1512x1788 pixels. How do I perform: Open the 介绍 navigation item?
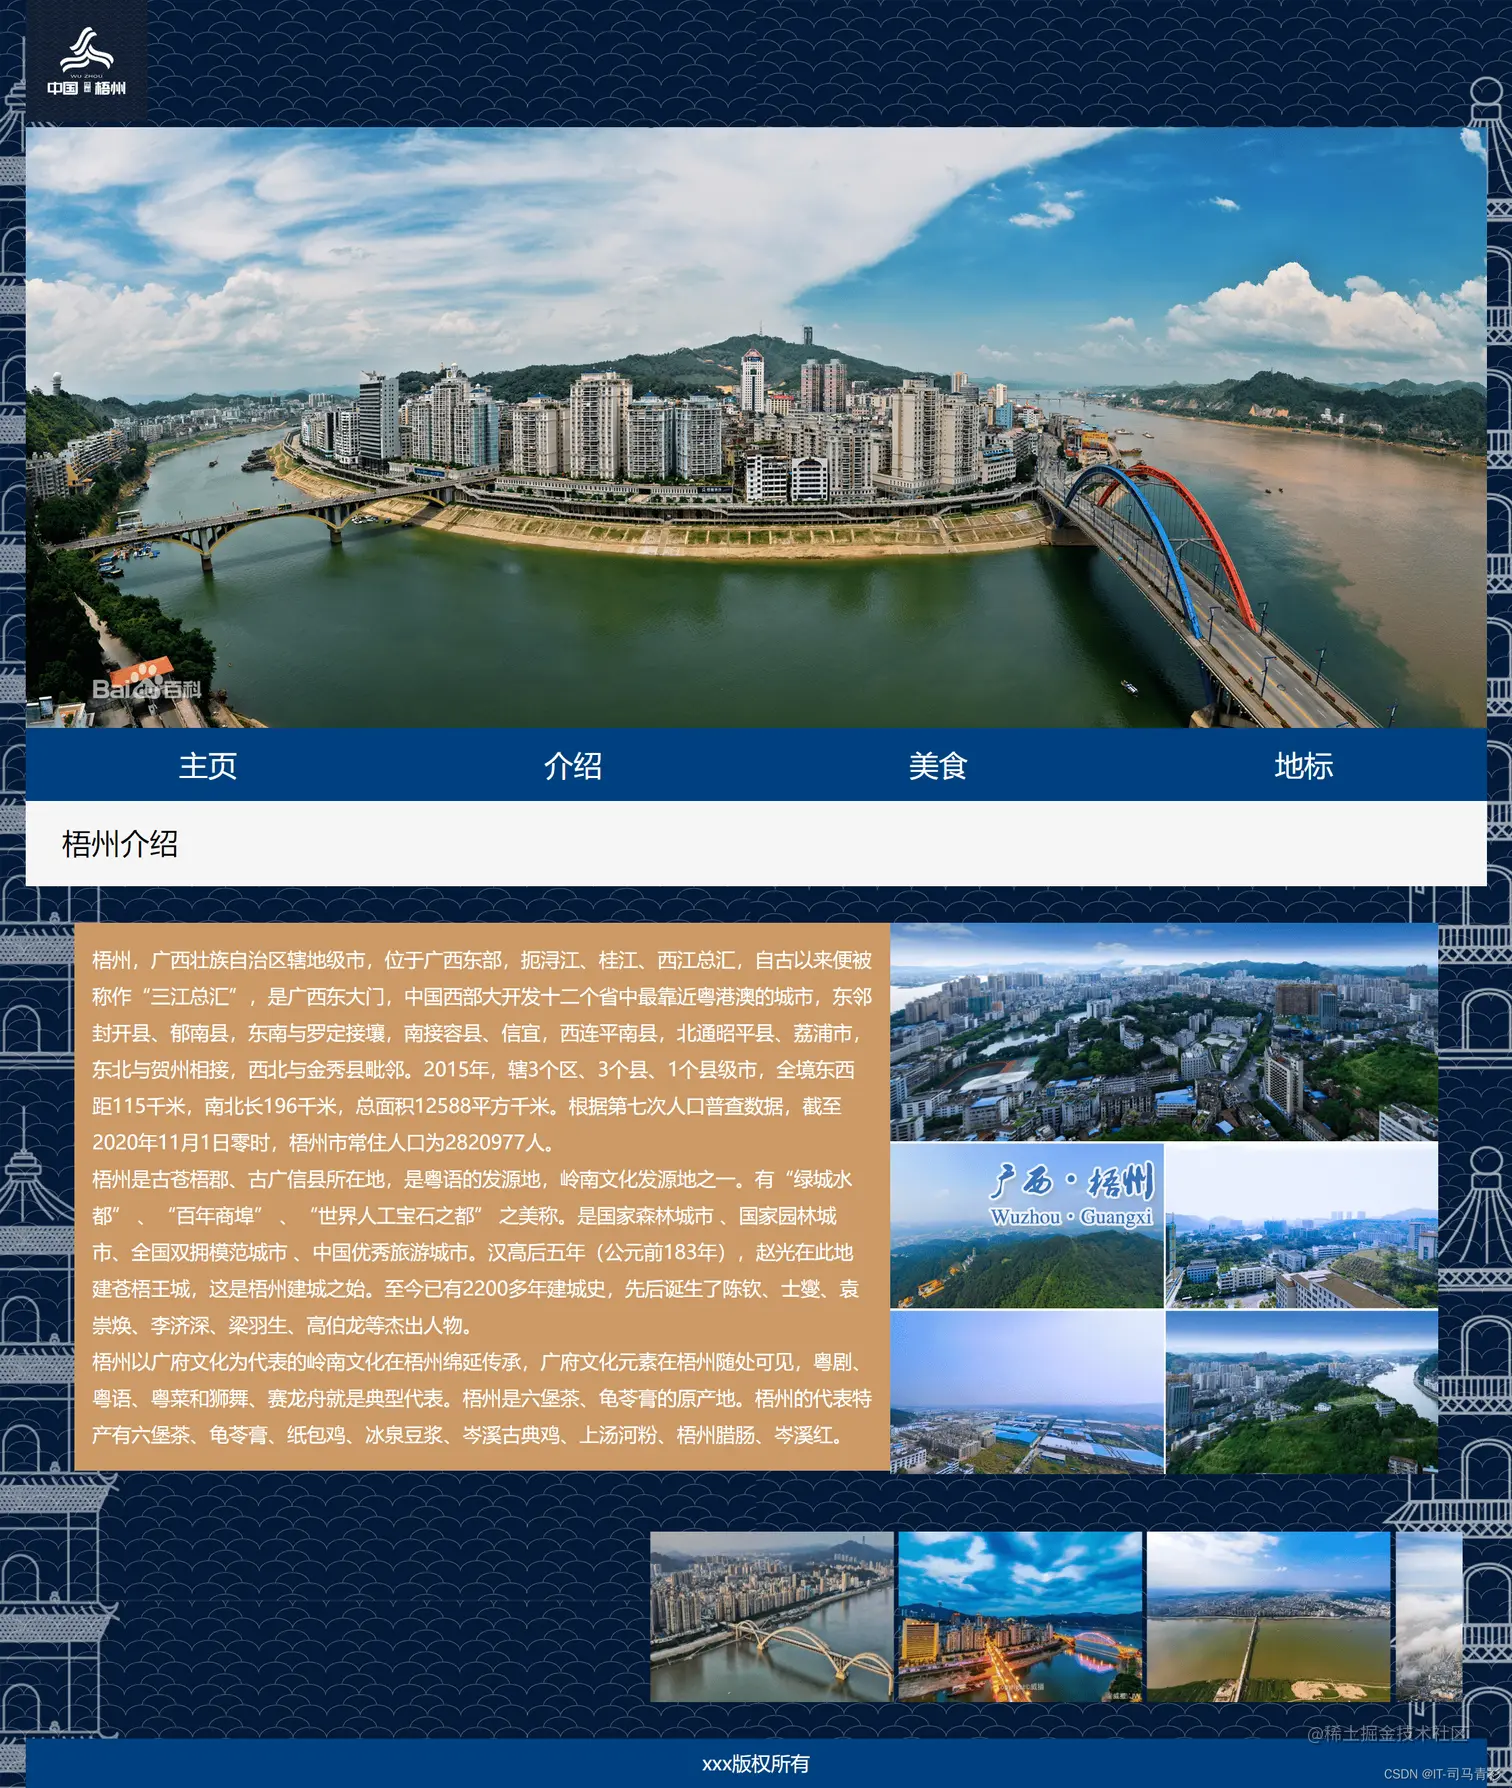573,765
